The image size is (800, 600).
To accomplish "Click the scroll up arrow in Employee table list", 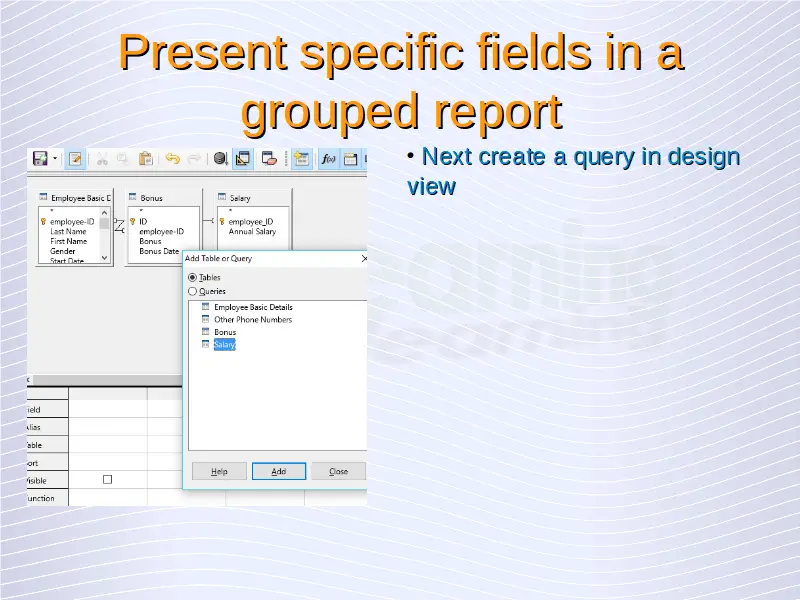I will [105, 213].
